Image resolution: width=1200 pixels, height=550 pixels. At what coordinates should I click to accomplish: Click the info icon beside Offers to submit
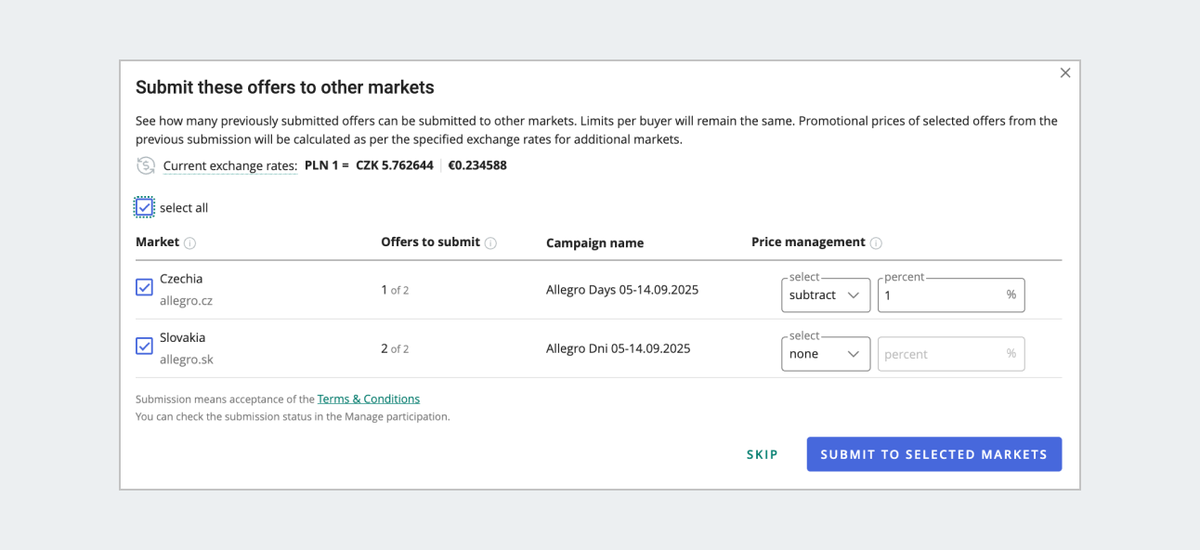[491, 243]
